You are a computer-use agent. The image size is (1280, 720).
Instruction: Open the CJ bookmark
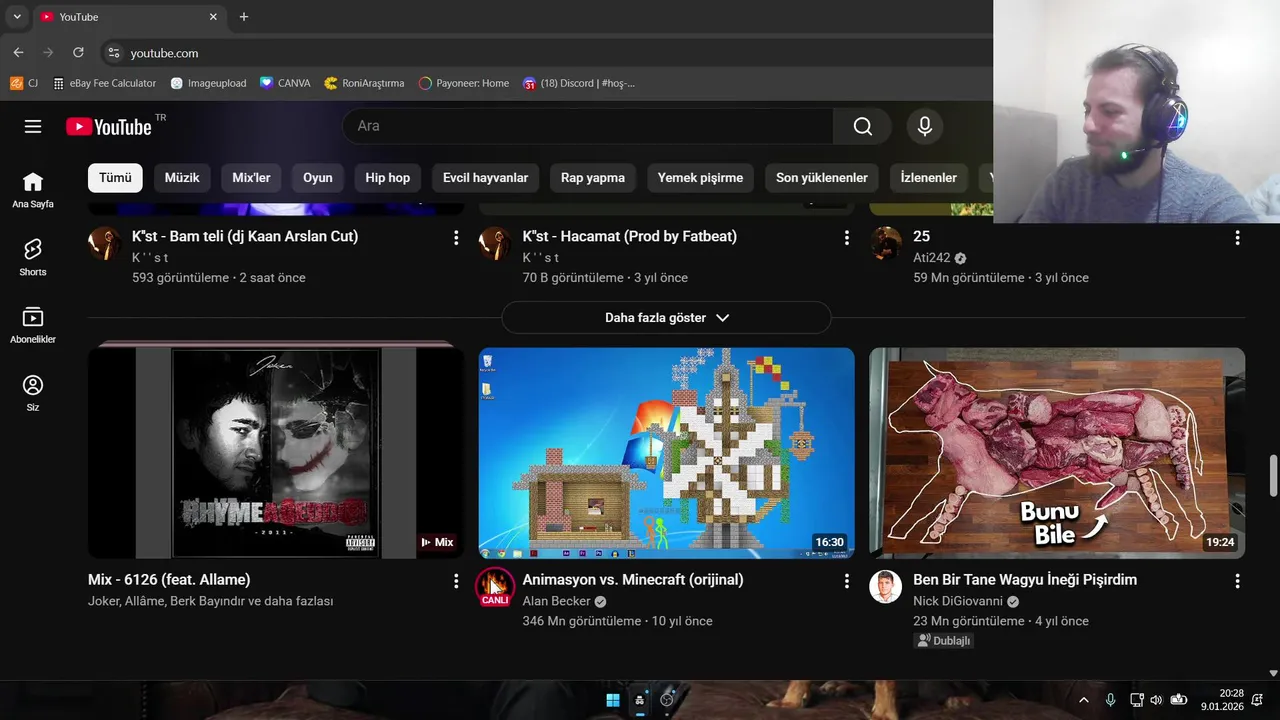[24, 83]
